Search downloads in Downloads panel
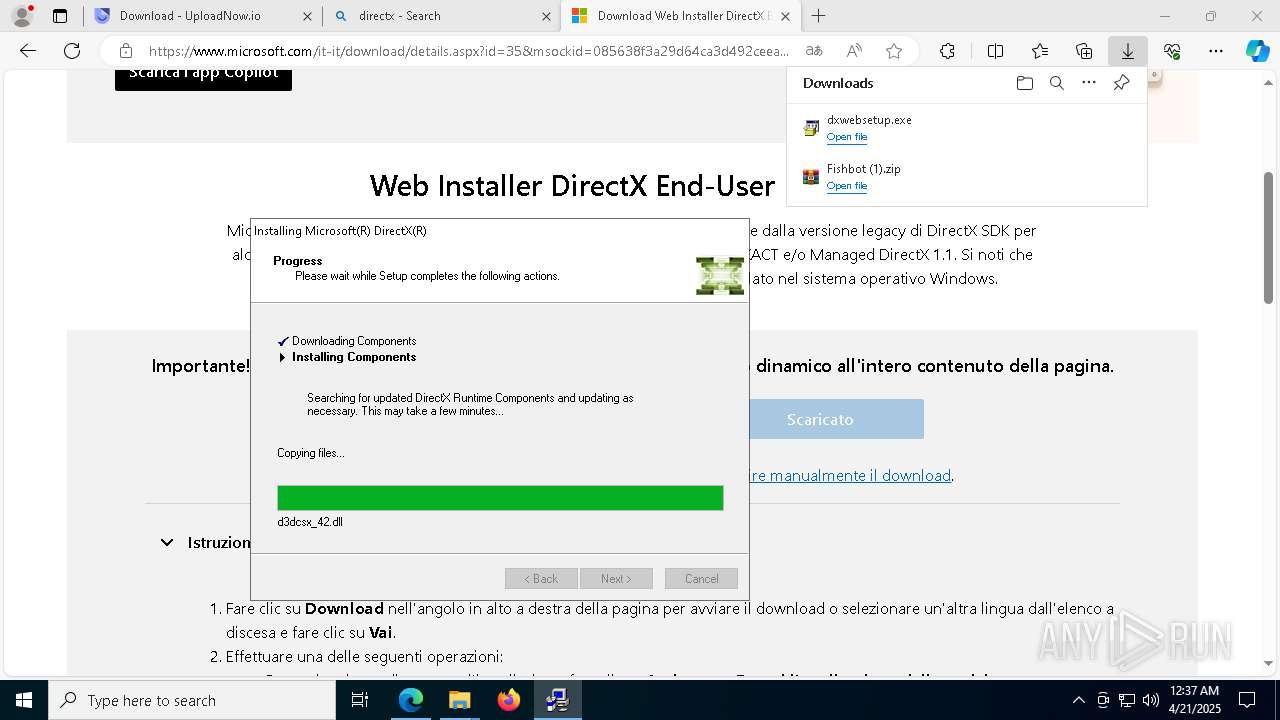This screenshot has width=1280, height=720. point(1056,83)
